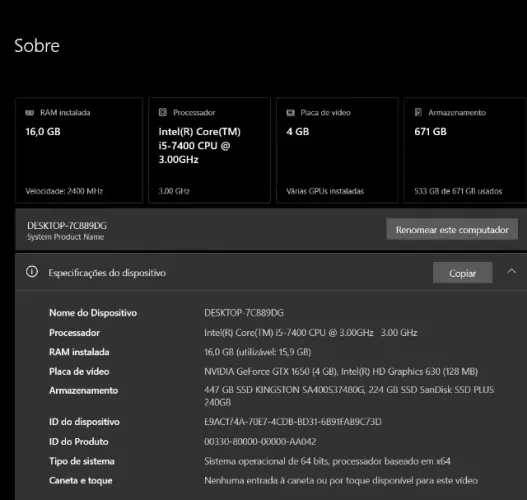Viewport: 527px width, 500px height.
Task: Click the Nenhuma entrada à caneta value
Action: tap(341, 481)
